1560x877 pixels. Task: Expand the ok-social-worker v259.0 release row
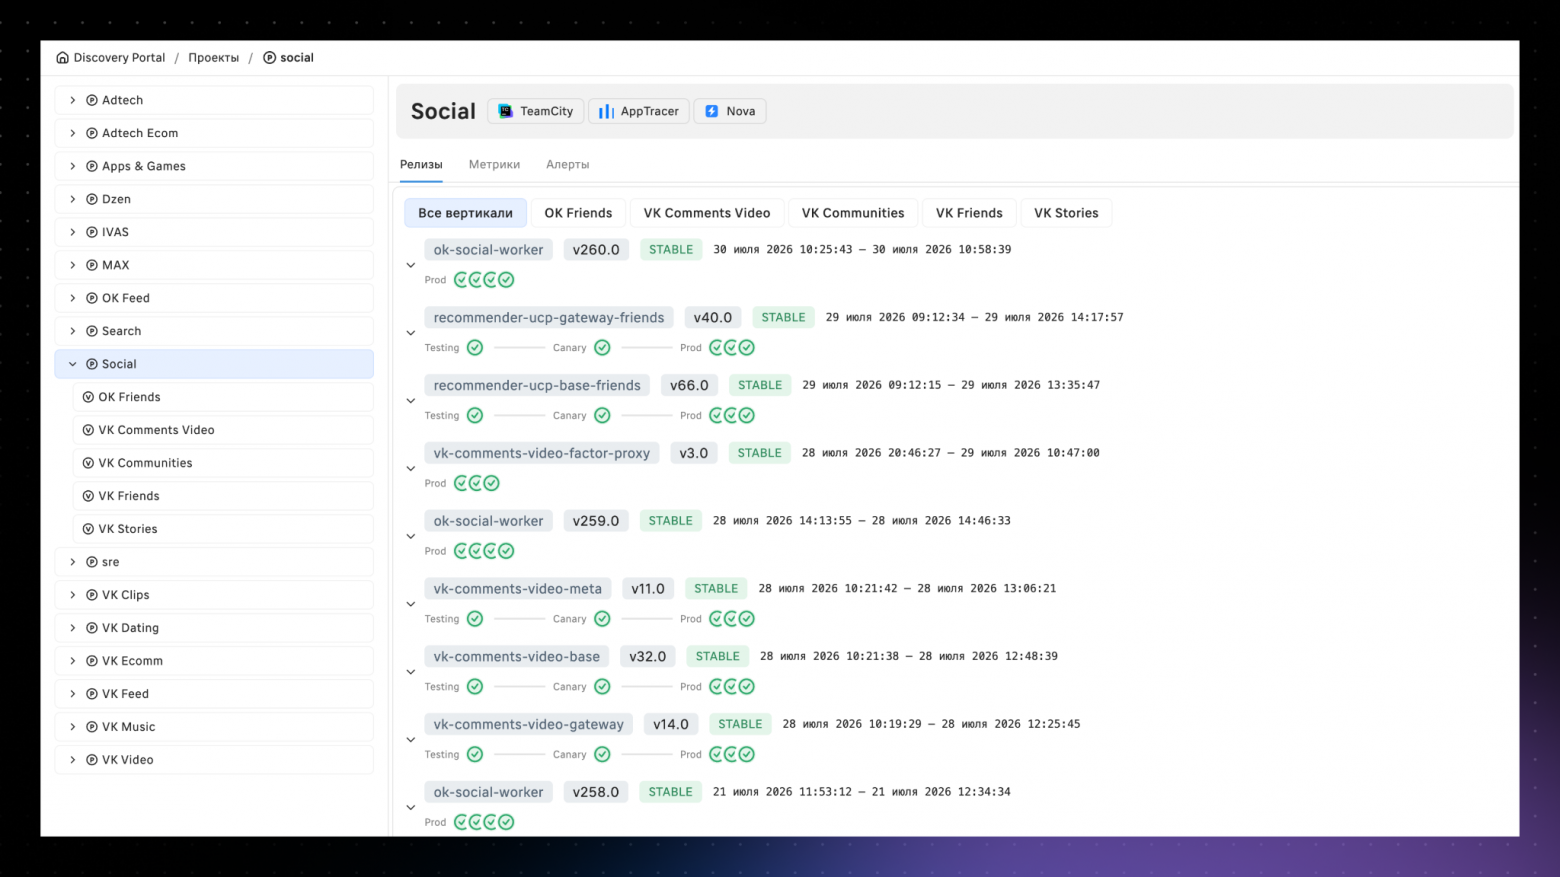point(411,536)
